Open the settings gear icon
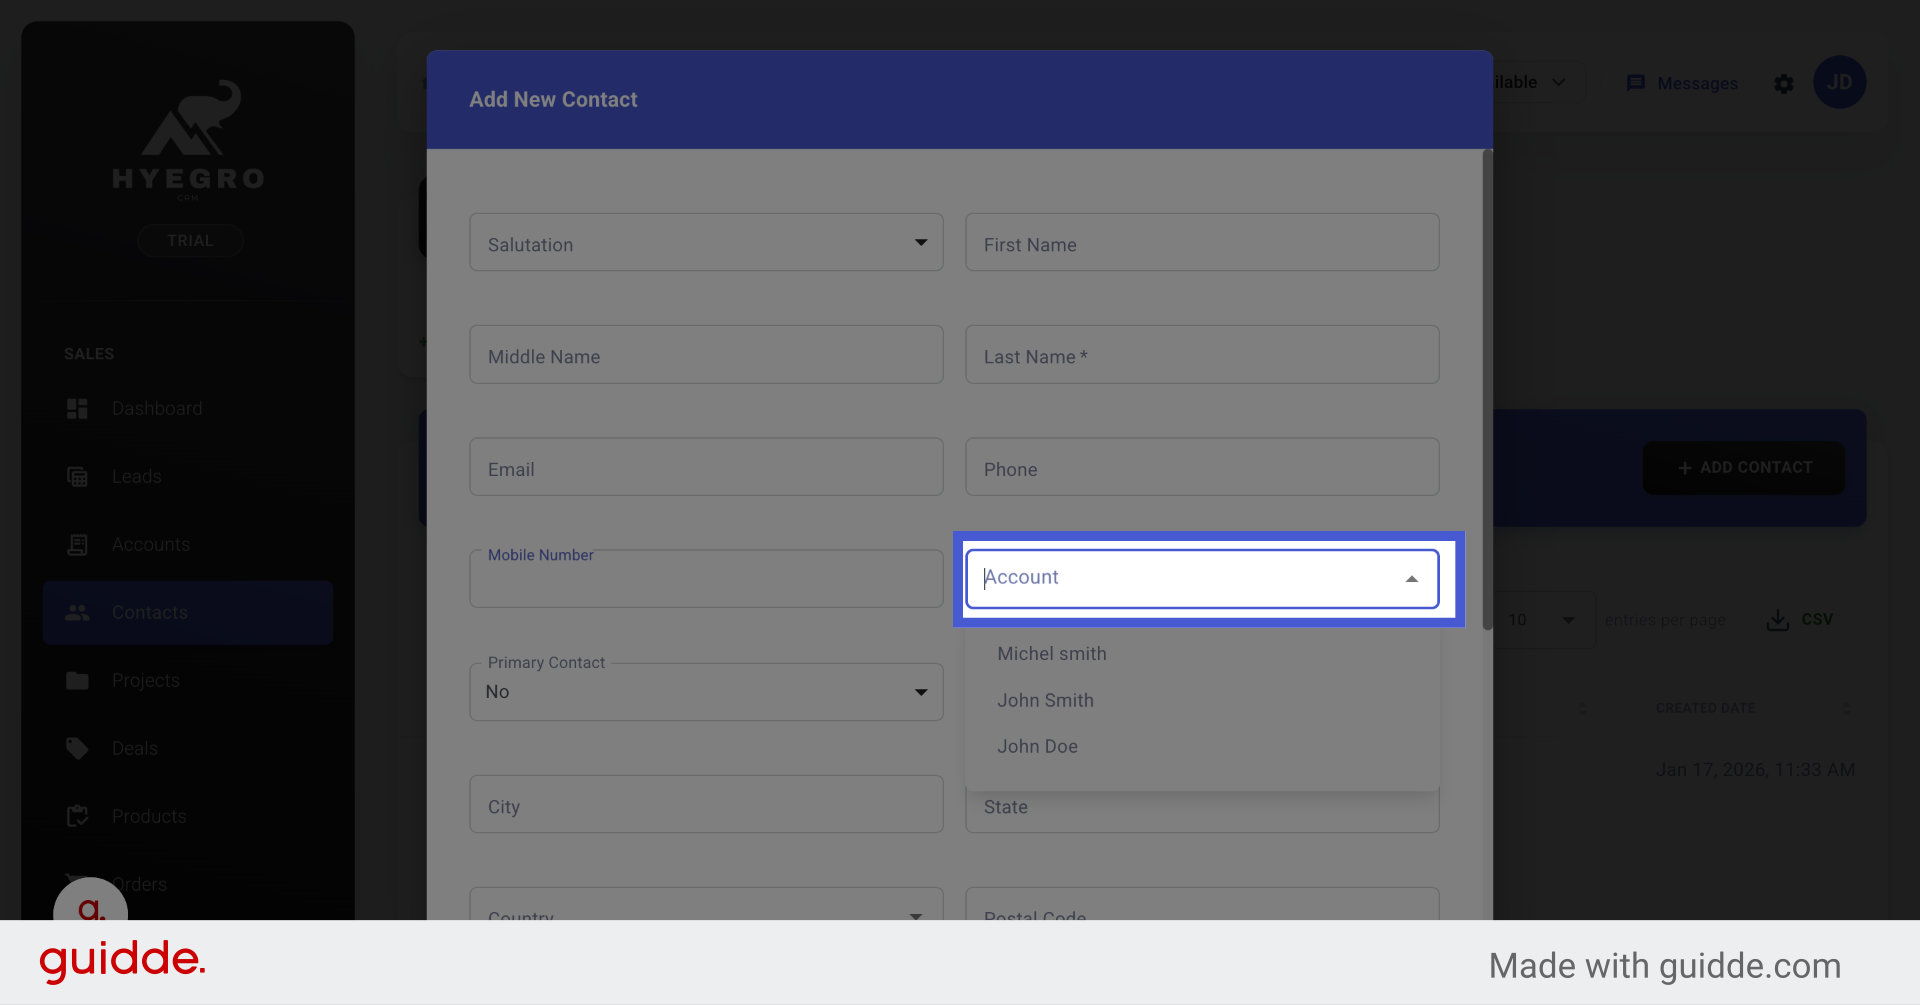 [1784, 84]
